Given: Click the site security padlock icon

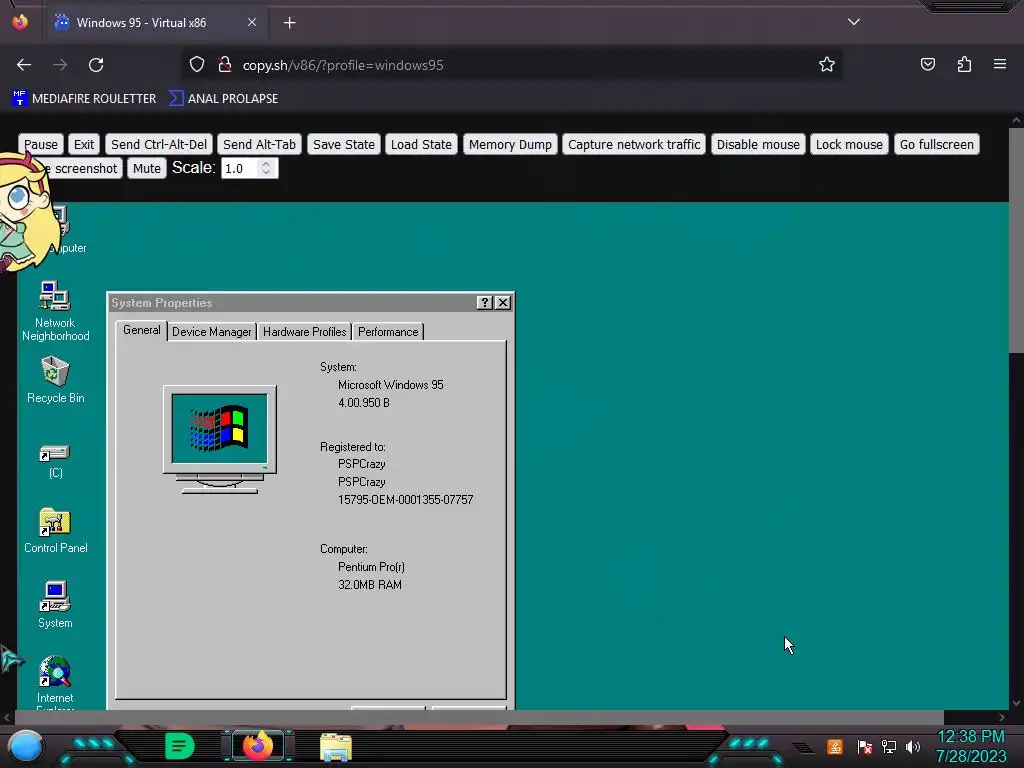Looking at the screenshot, I should click(225, 65).
